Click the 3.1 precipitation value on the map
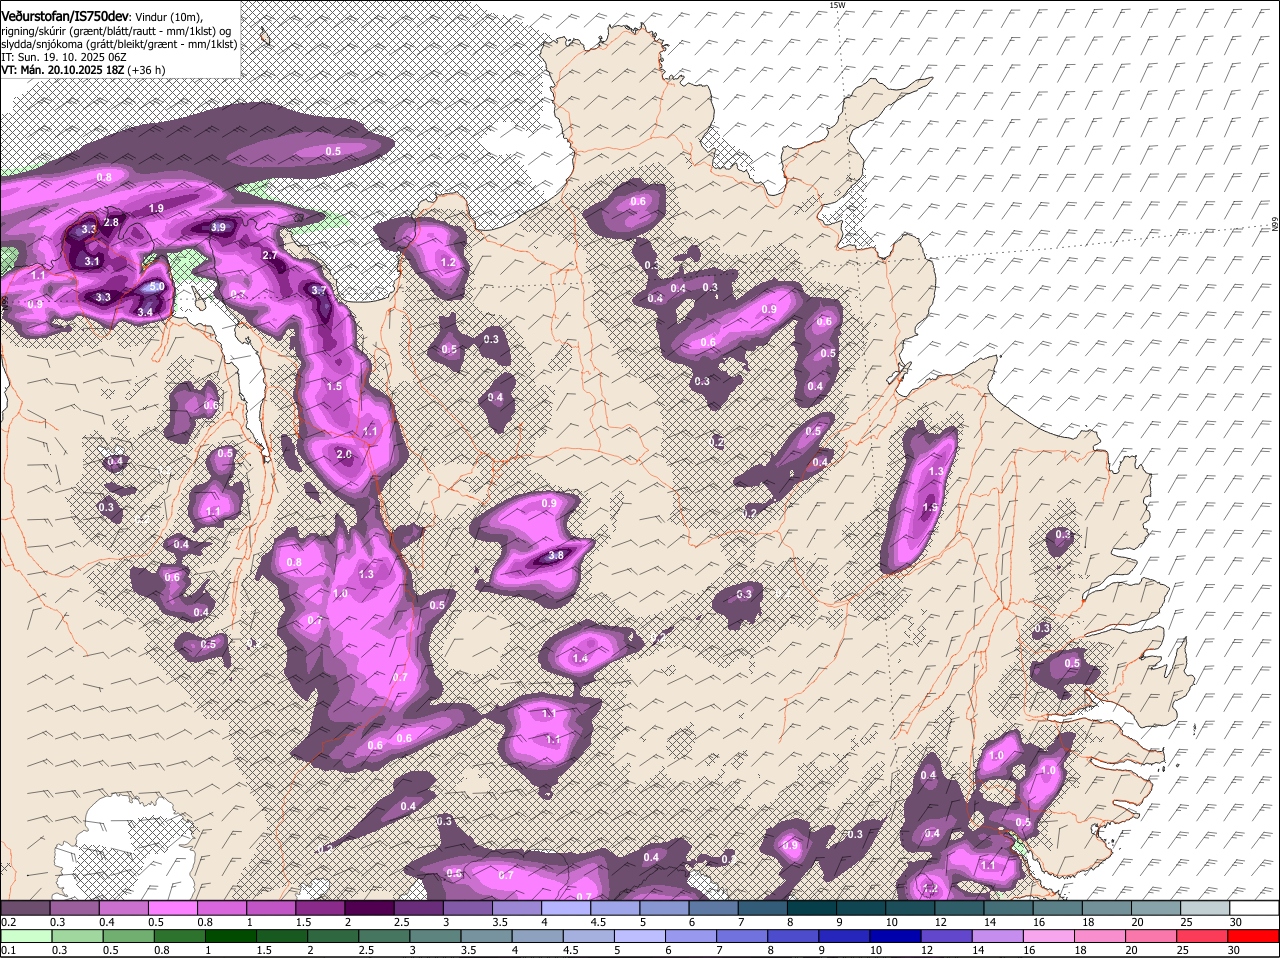Viewport: 1280px width, 958px height. pos(92,261)
